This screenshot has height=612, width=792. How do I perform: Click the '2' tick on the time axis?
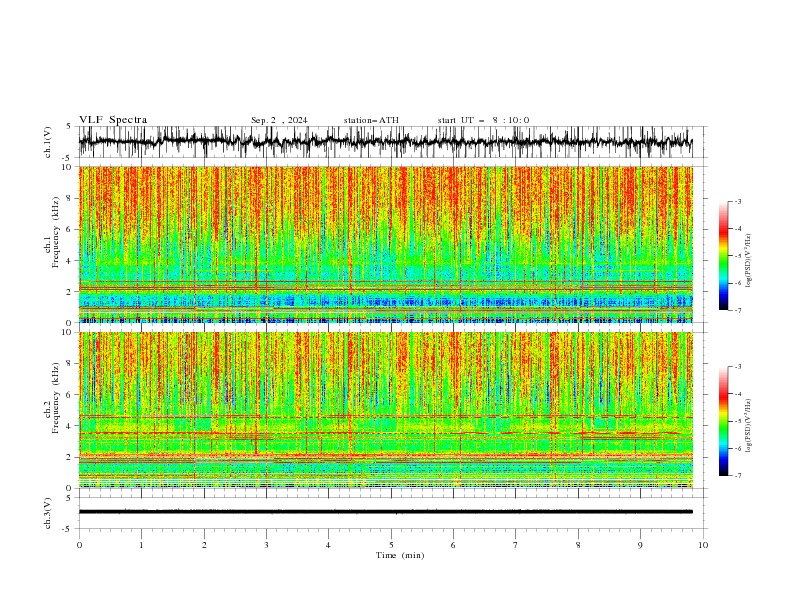pos(204,545)
